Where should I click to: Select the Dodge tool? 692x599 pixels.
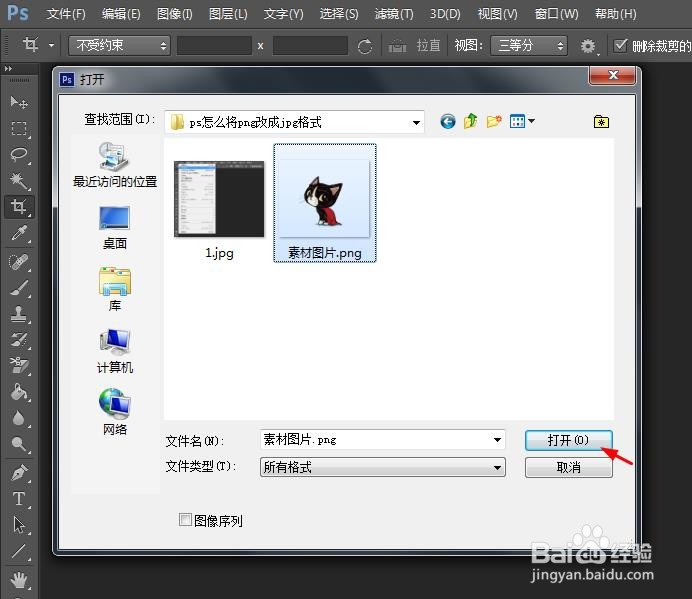click(19, 444)
